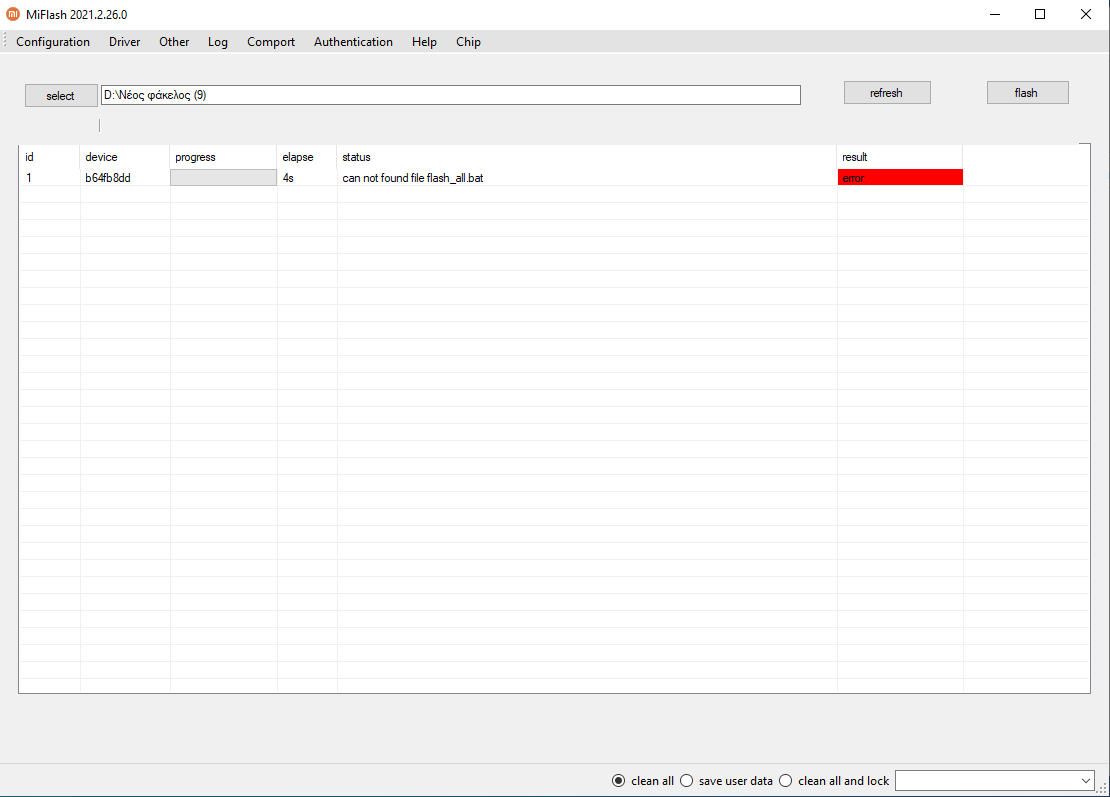The image size is (1110, 797).
Task: Click the result column header
Action: coord(900,157)
